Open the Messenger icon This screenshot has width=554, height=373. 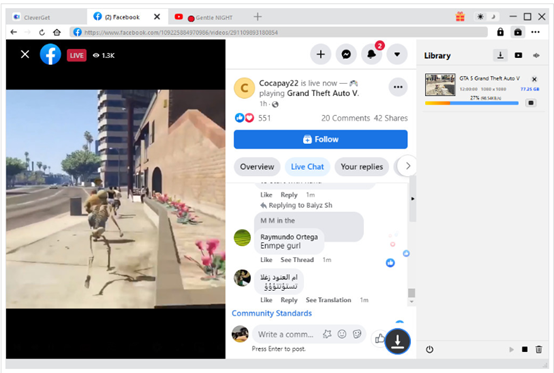pyautogui.click(x=346, y=54)
